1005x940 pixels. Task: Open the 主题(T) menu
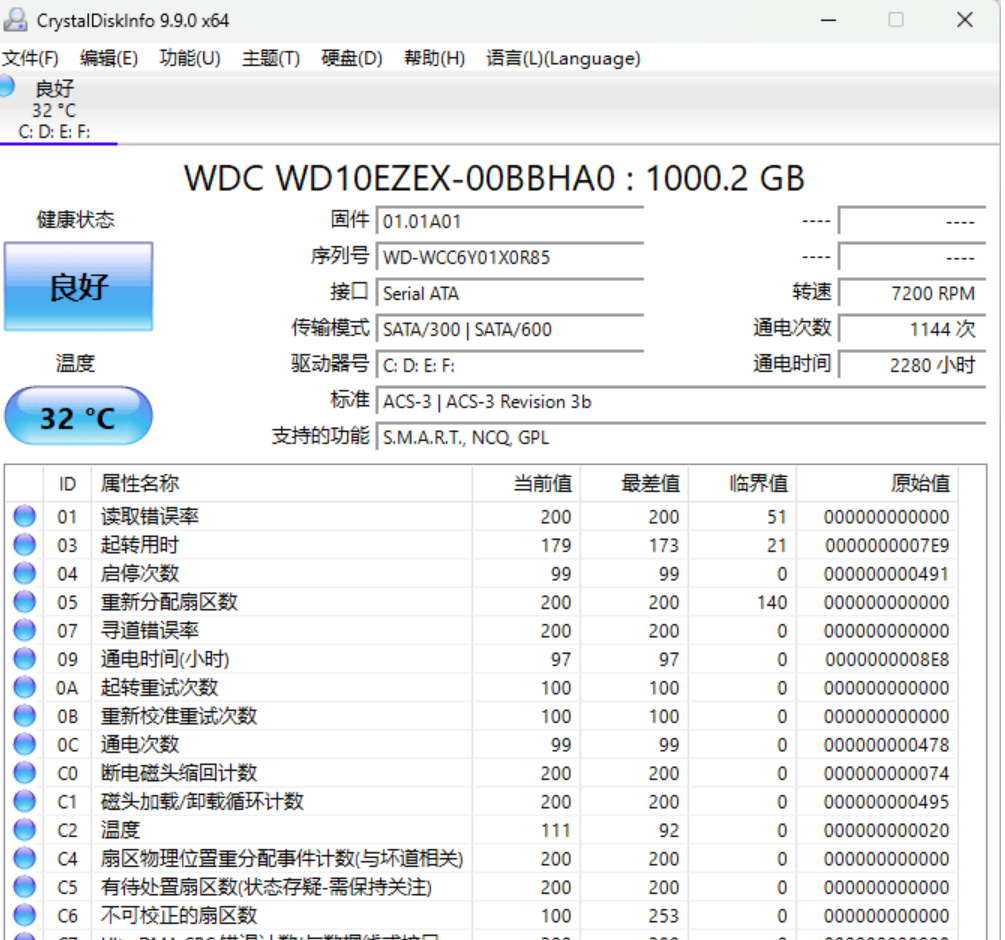[x=270, y=58]
